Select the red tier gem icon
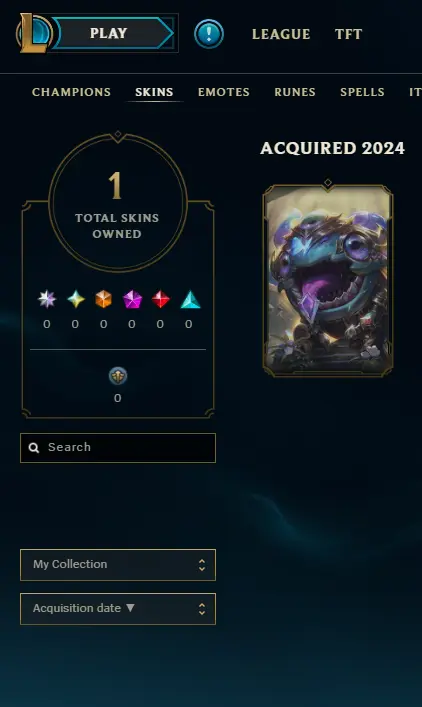 [x=161, y=299]
